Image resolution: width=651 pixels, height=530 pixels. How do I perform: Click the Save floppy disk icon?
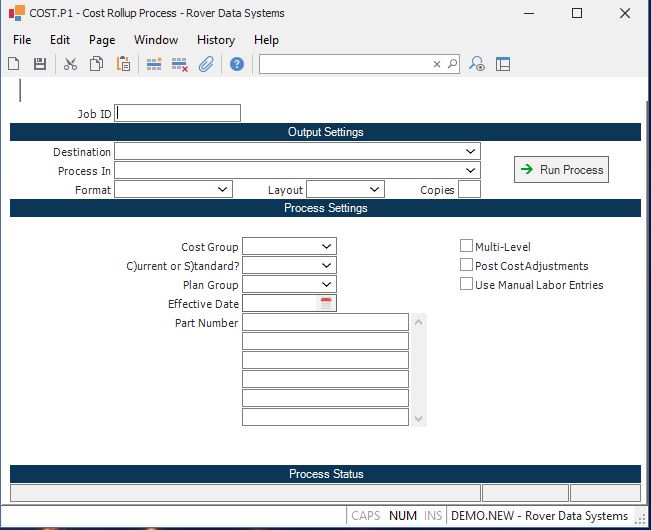point(40,64)
